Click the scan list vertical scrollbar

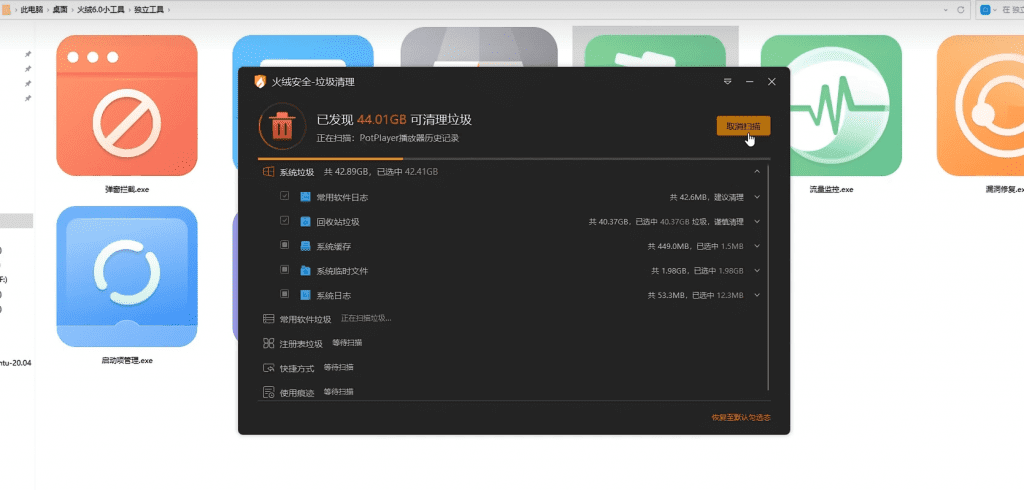(x=768, y=280)
